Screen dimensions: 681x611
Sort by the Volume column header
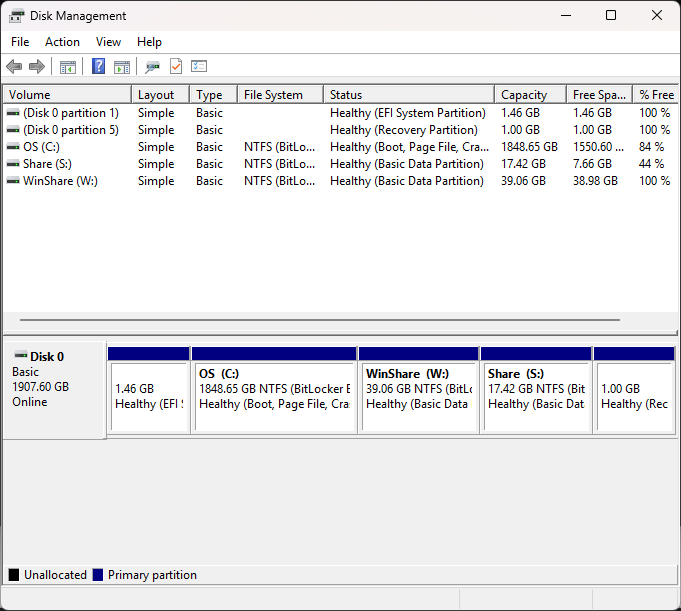[67, 95]
